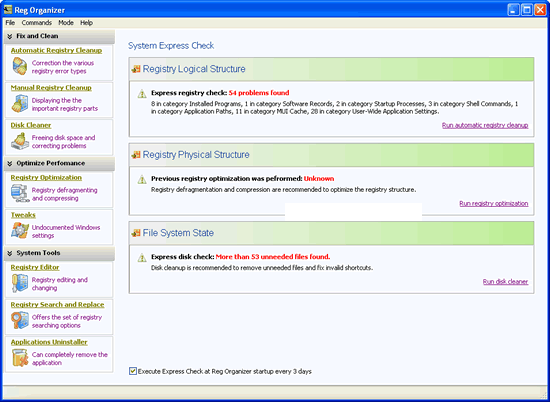The height and width of the screenshot is (402, 550).
Task: Click 'Disk cleanup is recommended' description line
Action: [262, 268]
